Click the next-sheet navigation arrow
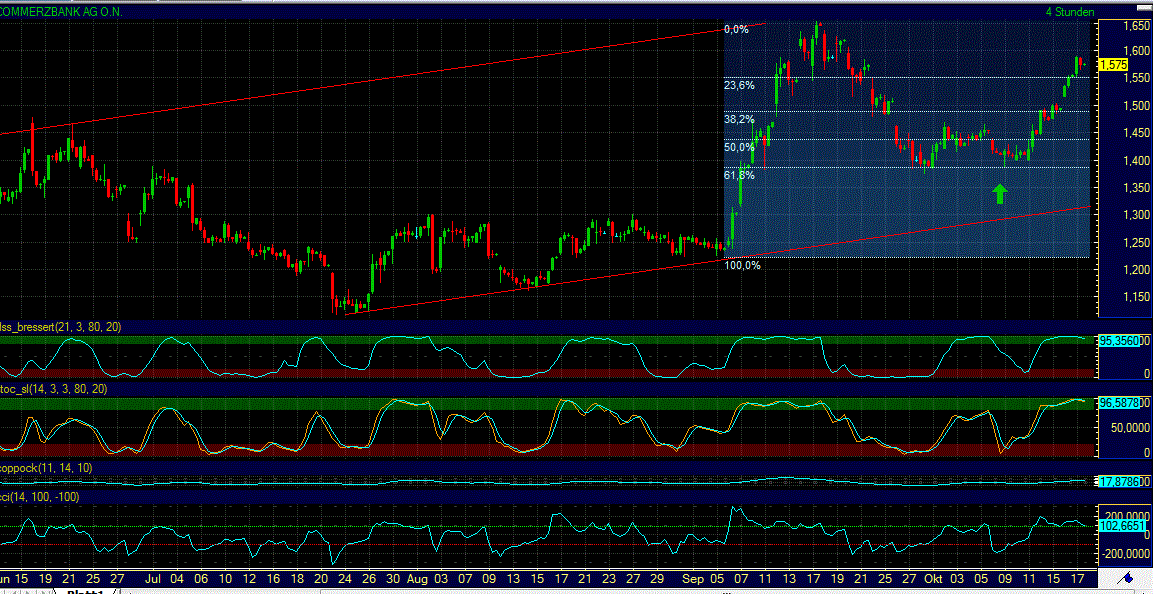This screenshot has width=1153, height=594. click(x=29, y=591)
